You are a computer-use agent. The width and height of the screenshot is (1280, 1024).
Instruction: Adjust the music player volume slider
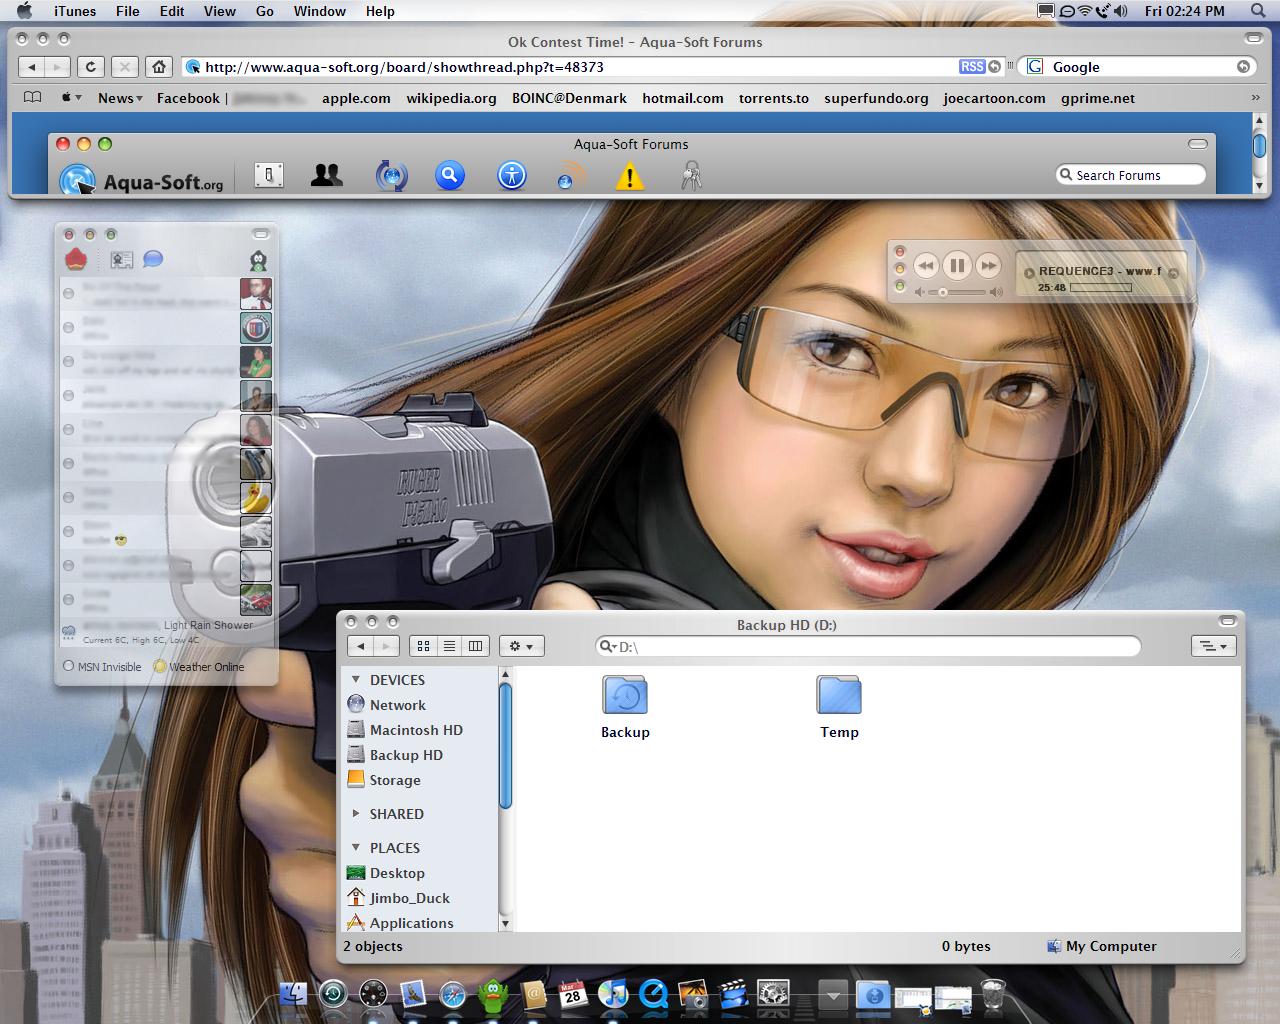pyautogui.click(x=958, y=292)
